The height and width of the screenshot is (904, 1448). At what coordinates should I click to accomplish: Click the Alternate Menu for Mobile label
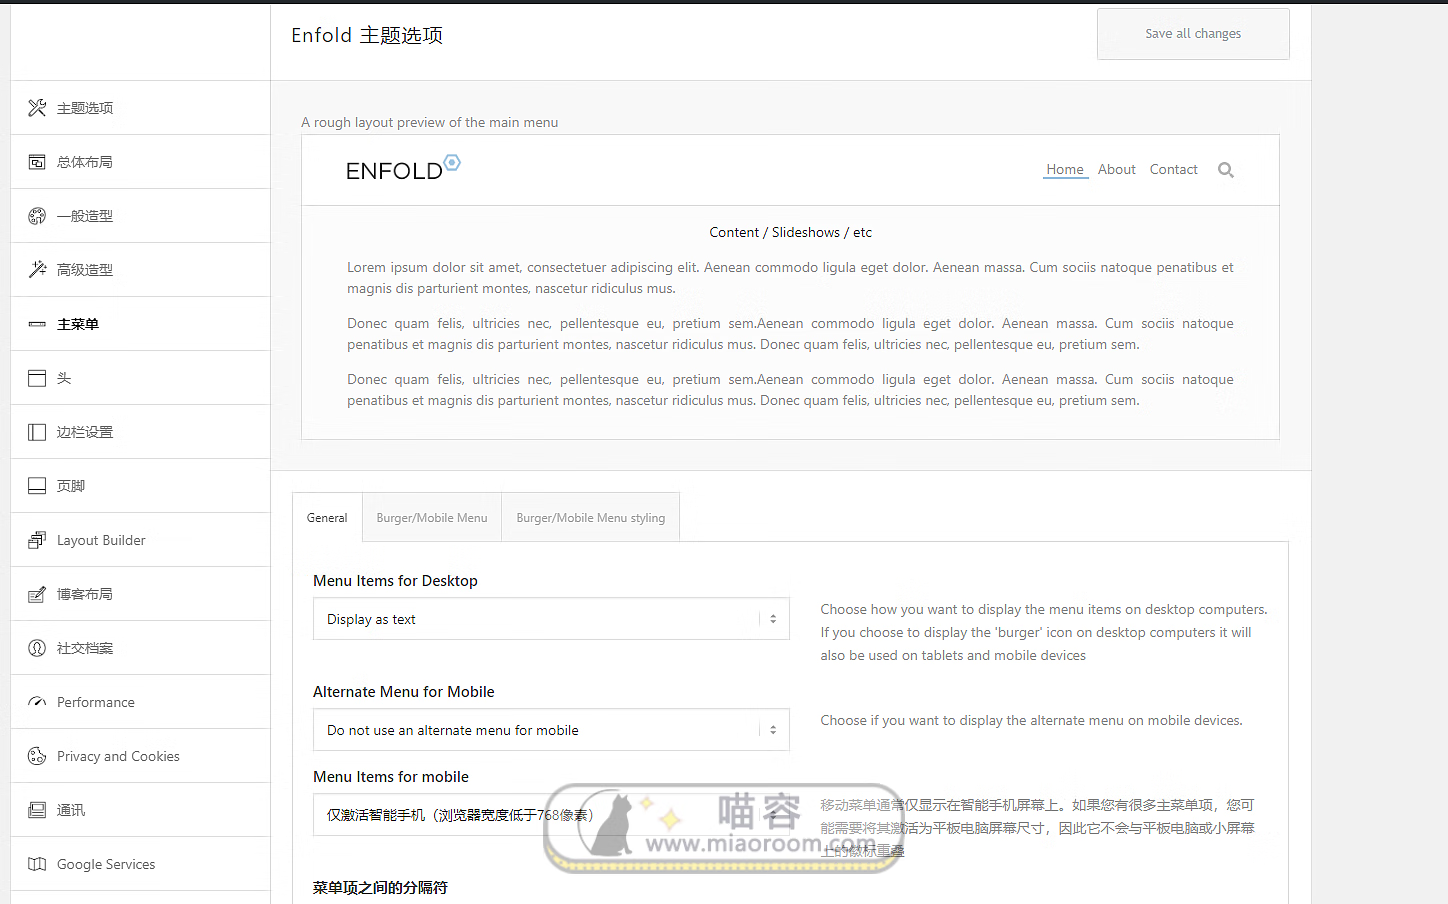404,692
